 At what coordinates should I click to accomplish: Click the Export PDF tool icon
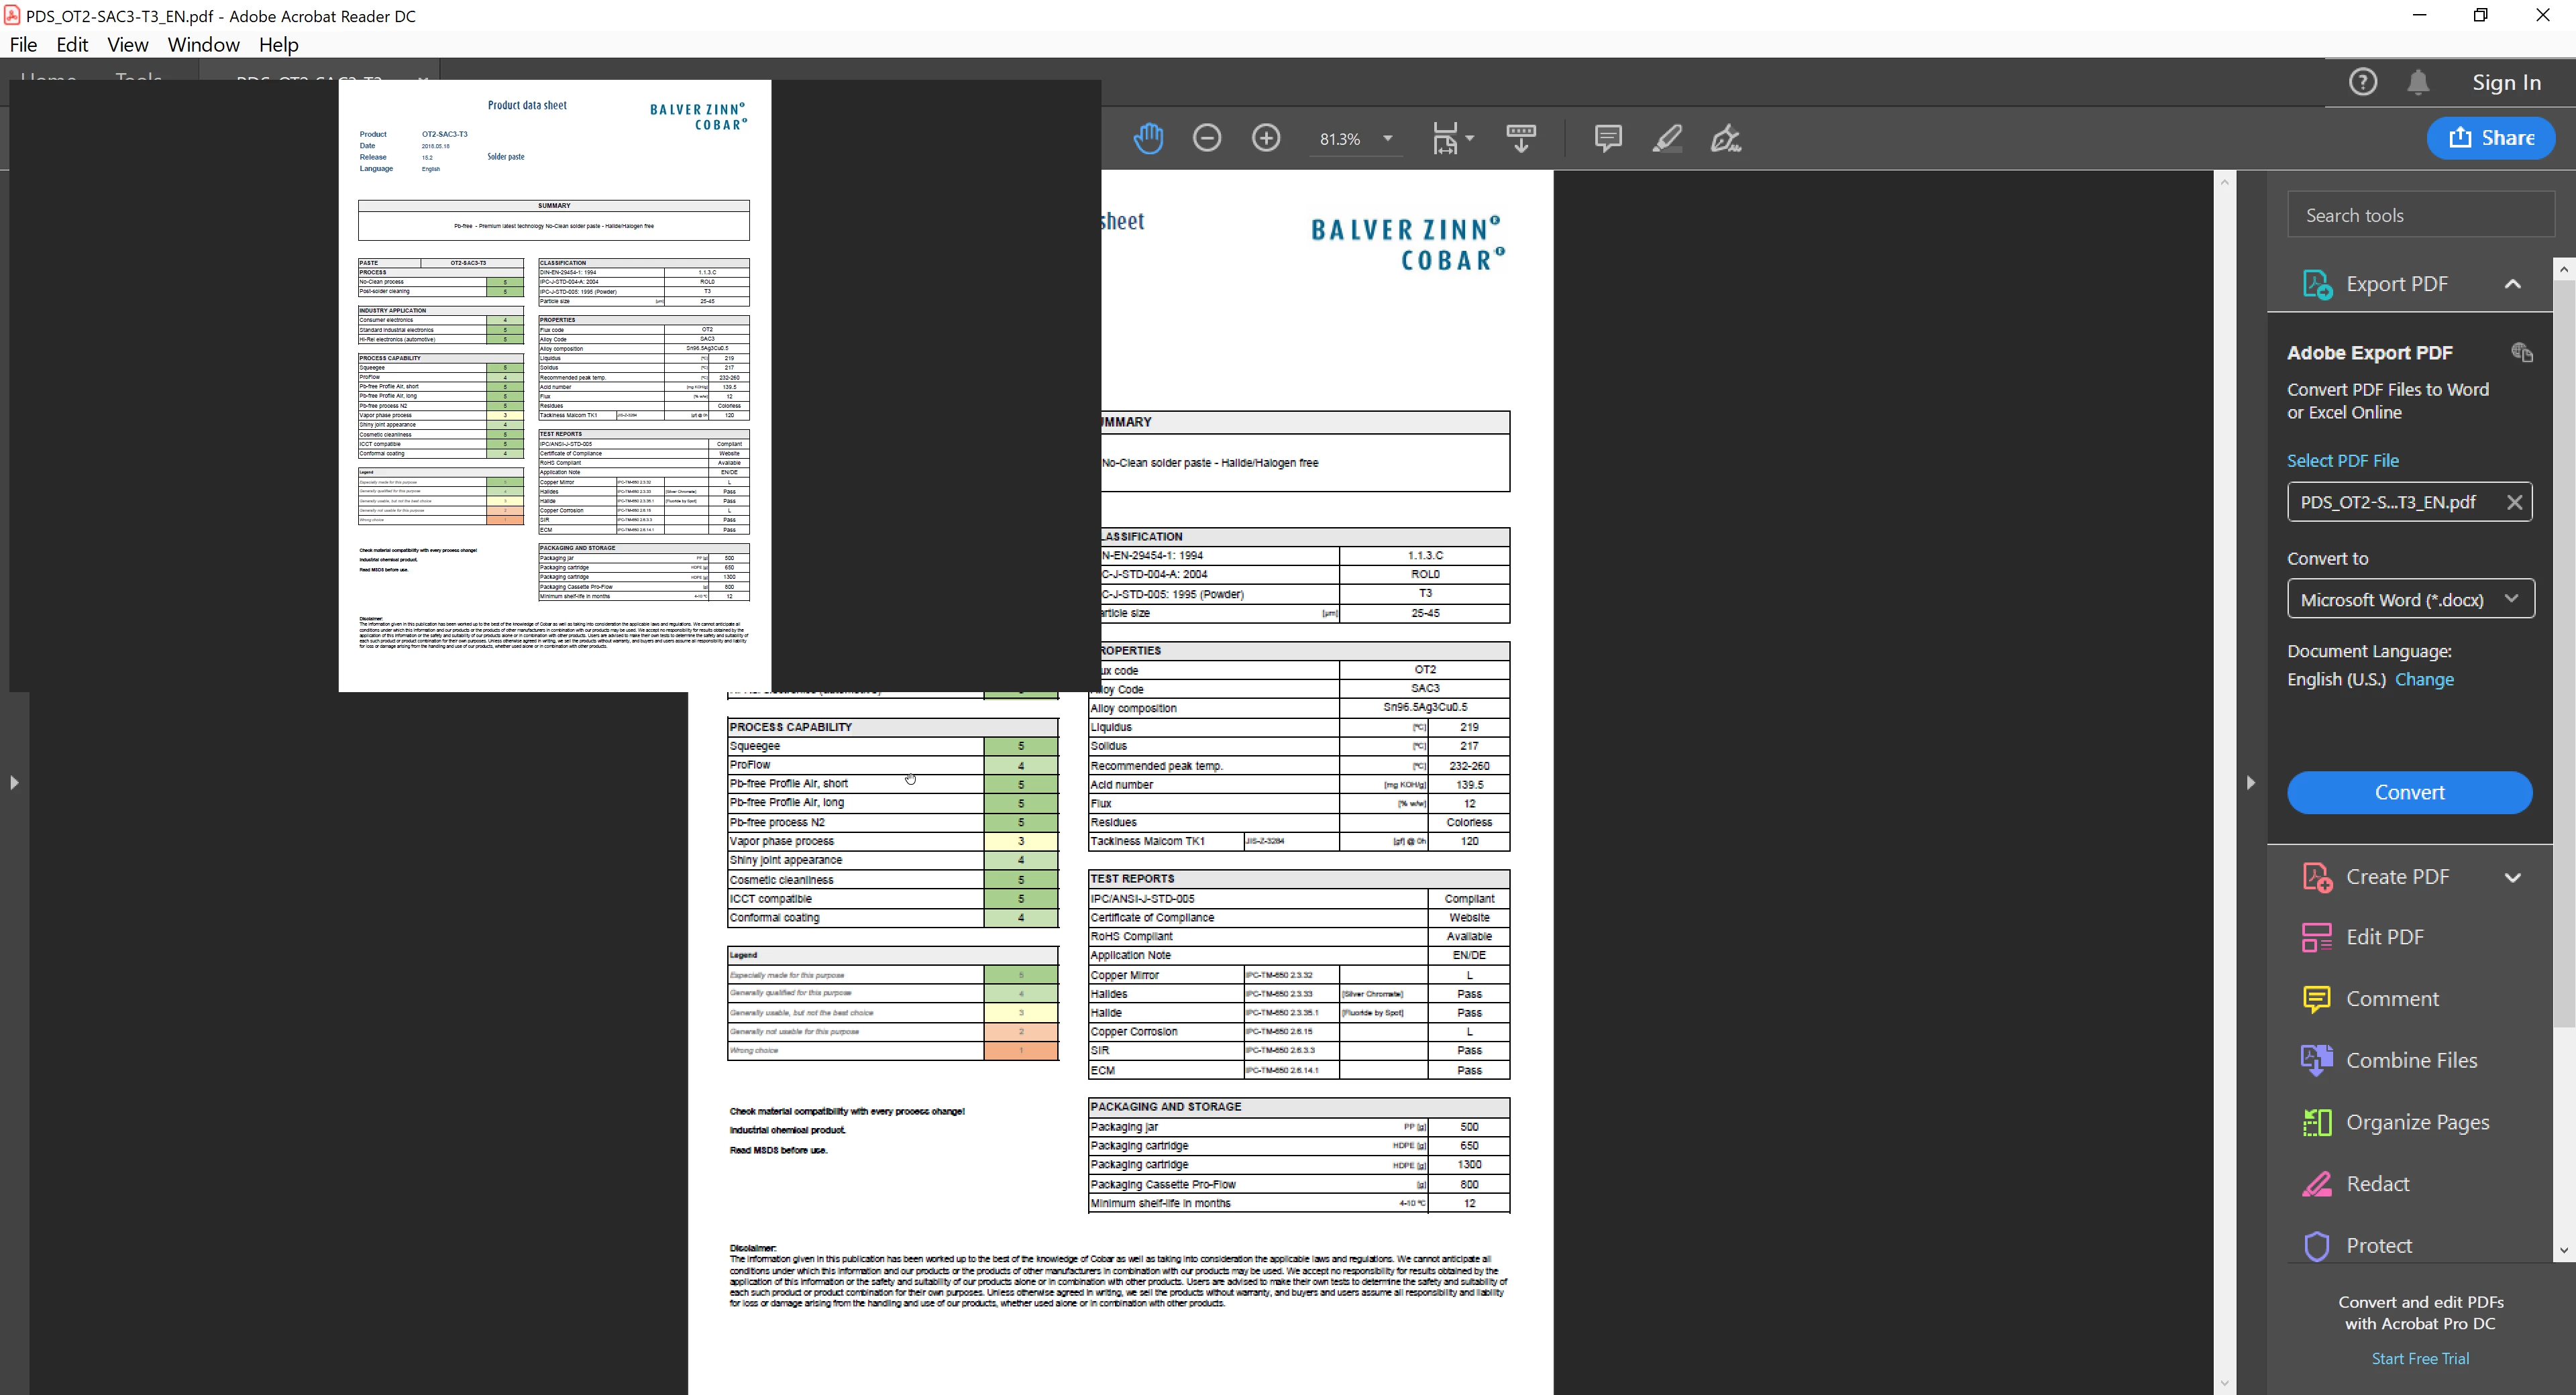pos(2317,284)
